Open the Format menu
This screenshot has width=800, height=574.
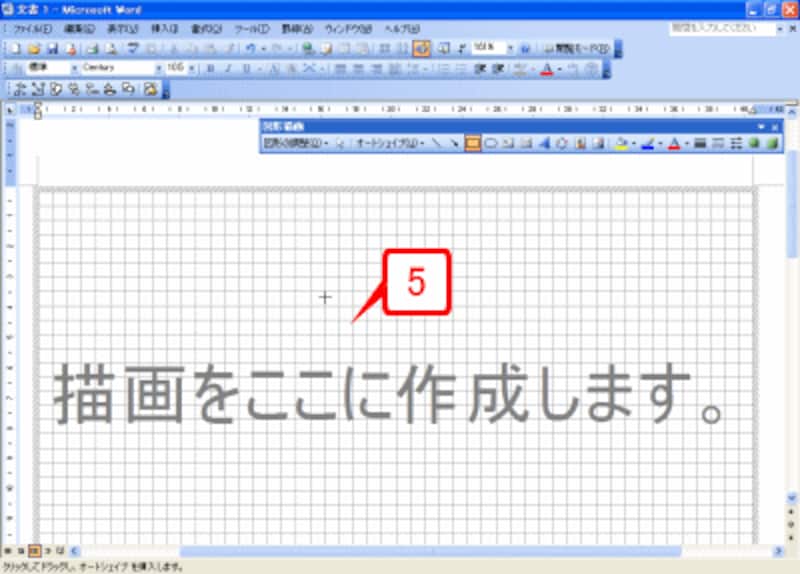tap(206, 29)
